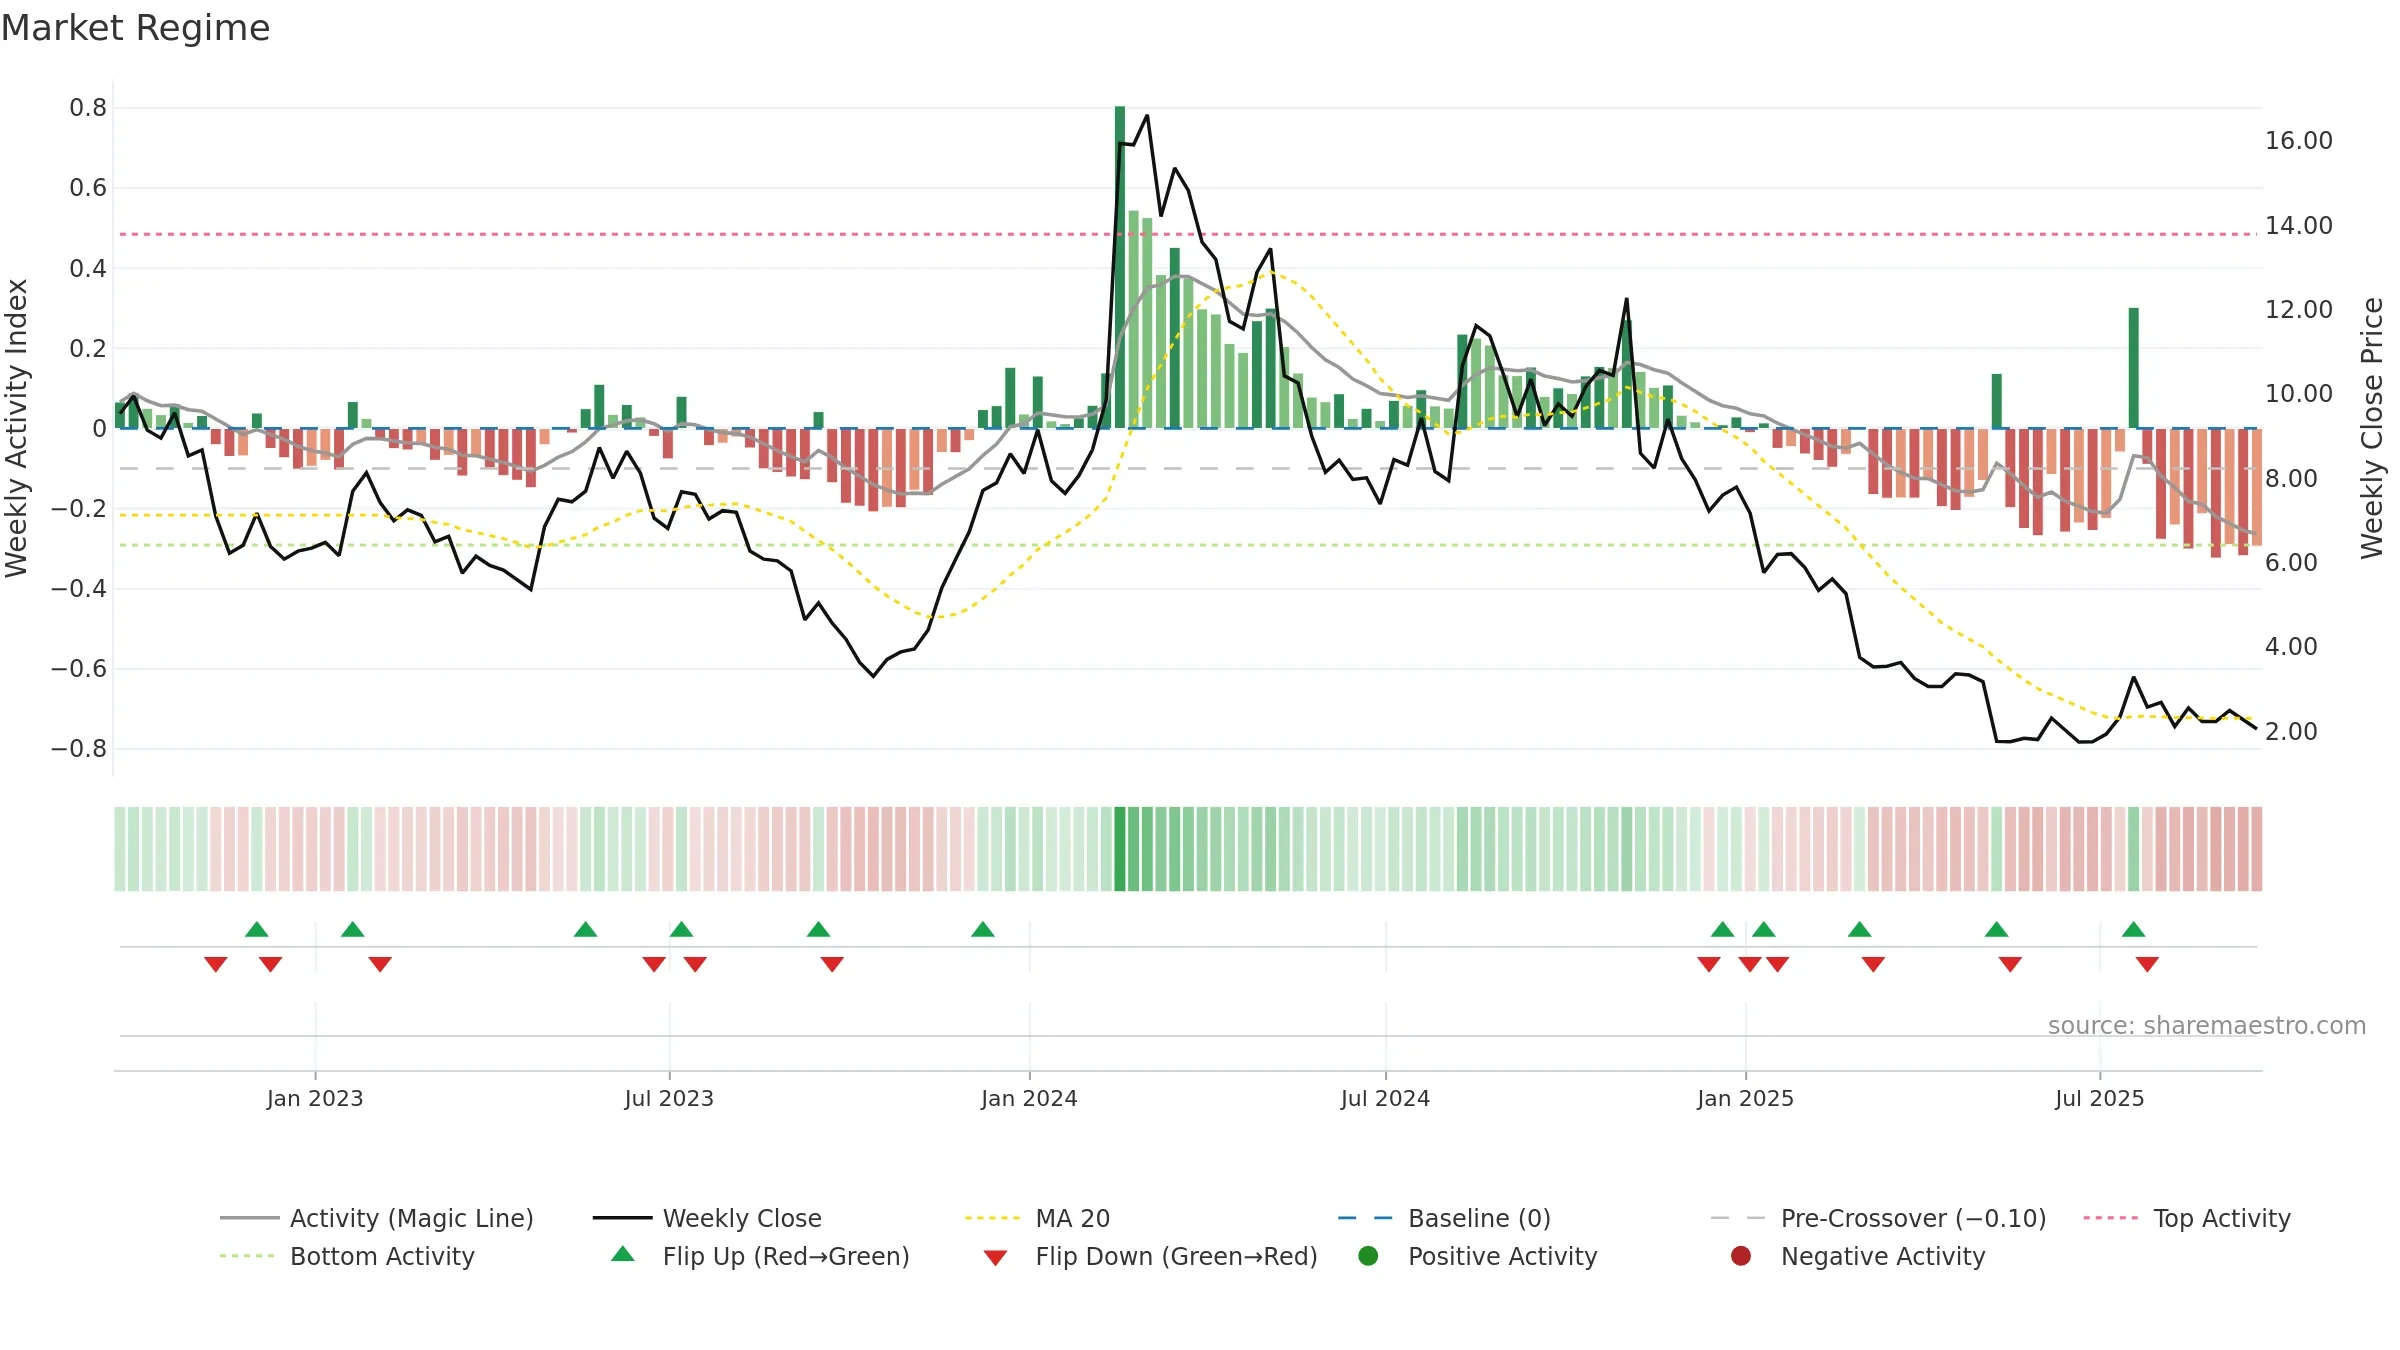Click the 2.00 price axis label
The image size is (2400, 1350).
pos(2292,732)
